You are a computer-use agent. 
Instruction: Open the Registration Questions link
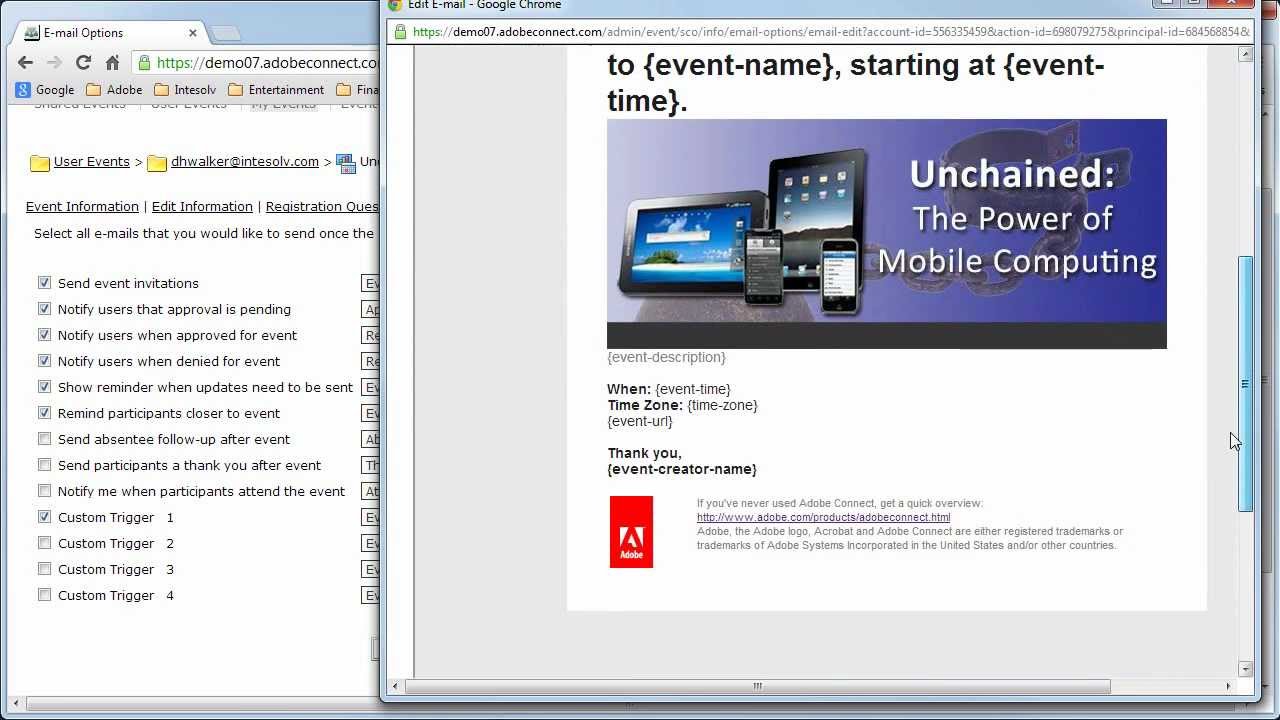click(x=322, y=207)
